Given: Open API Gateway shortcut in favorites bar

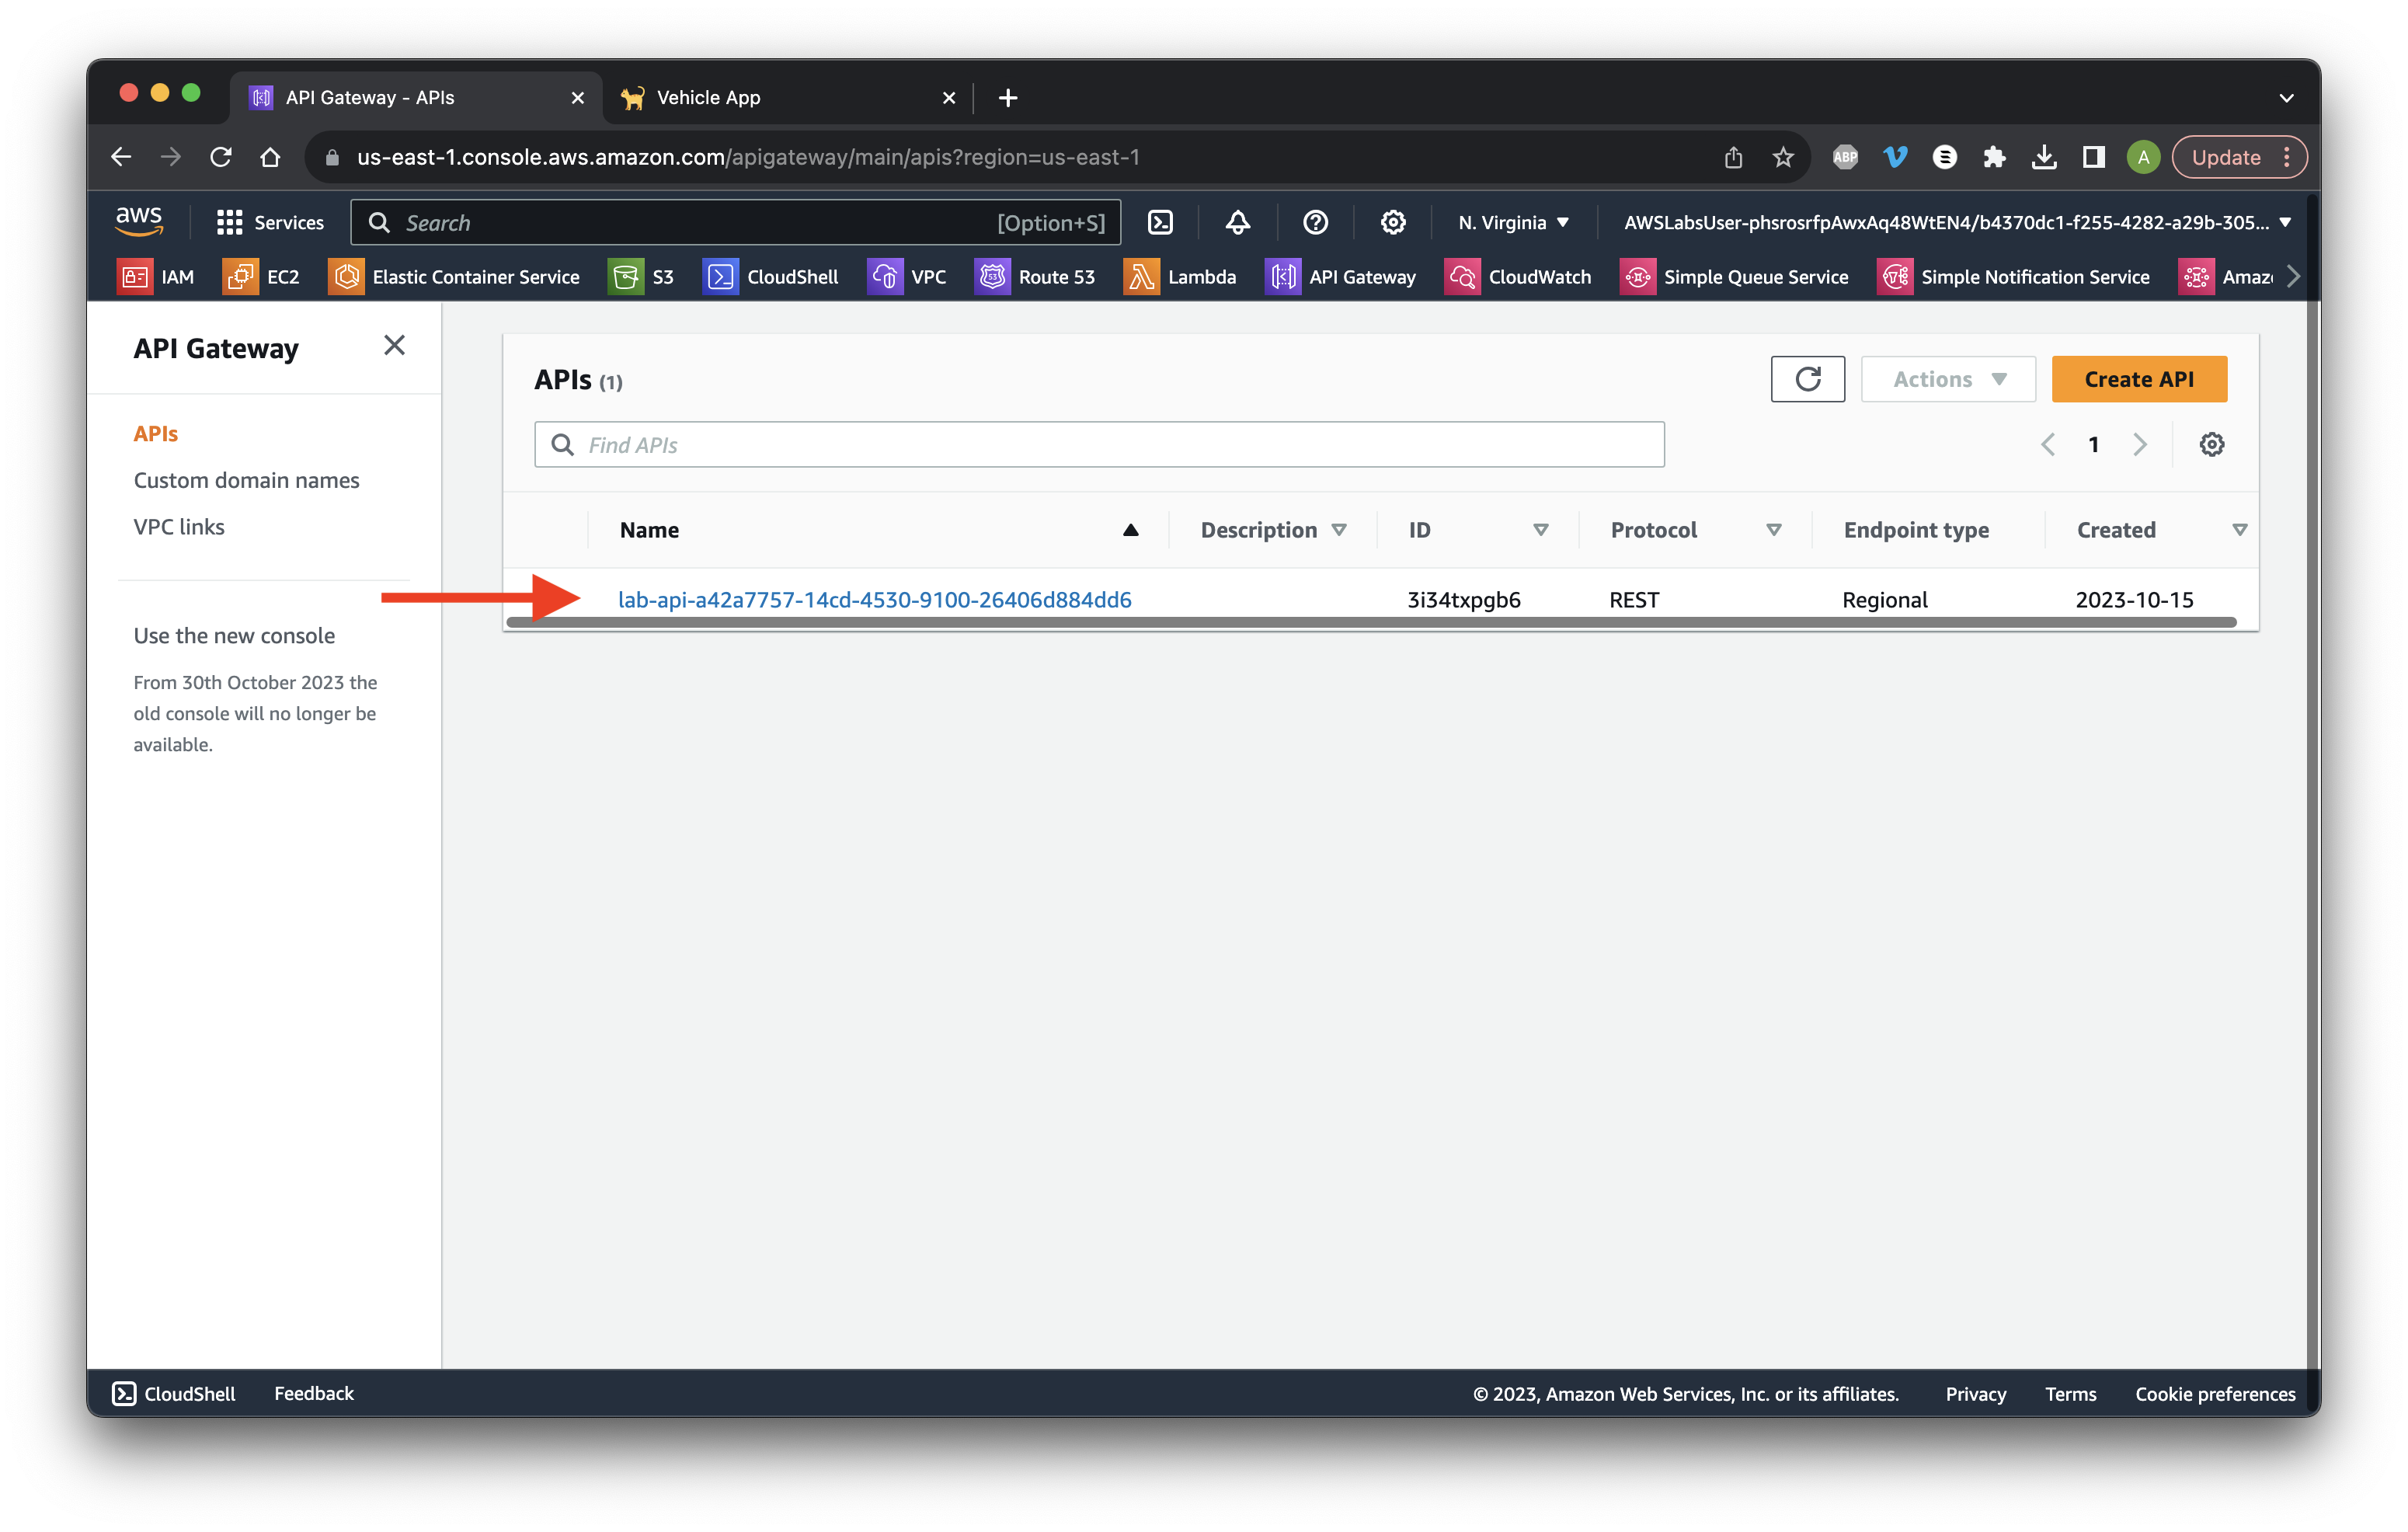Looking at the screenshot, I should point(1341,277).
